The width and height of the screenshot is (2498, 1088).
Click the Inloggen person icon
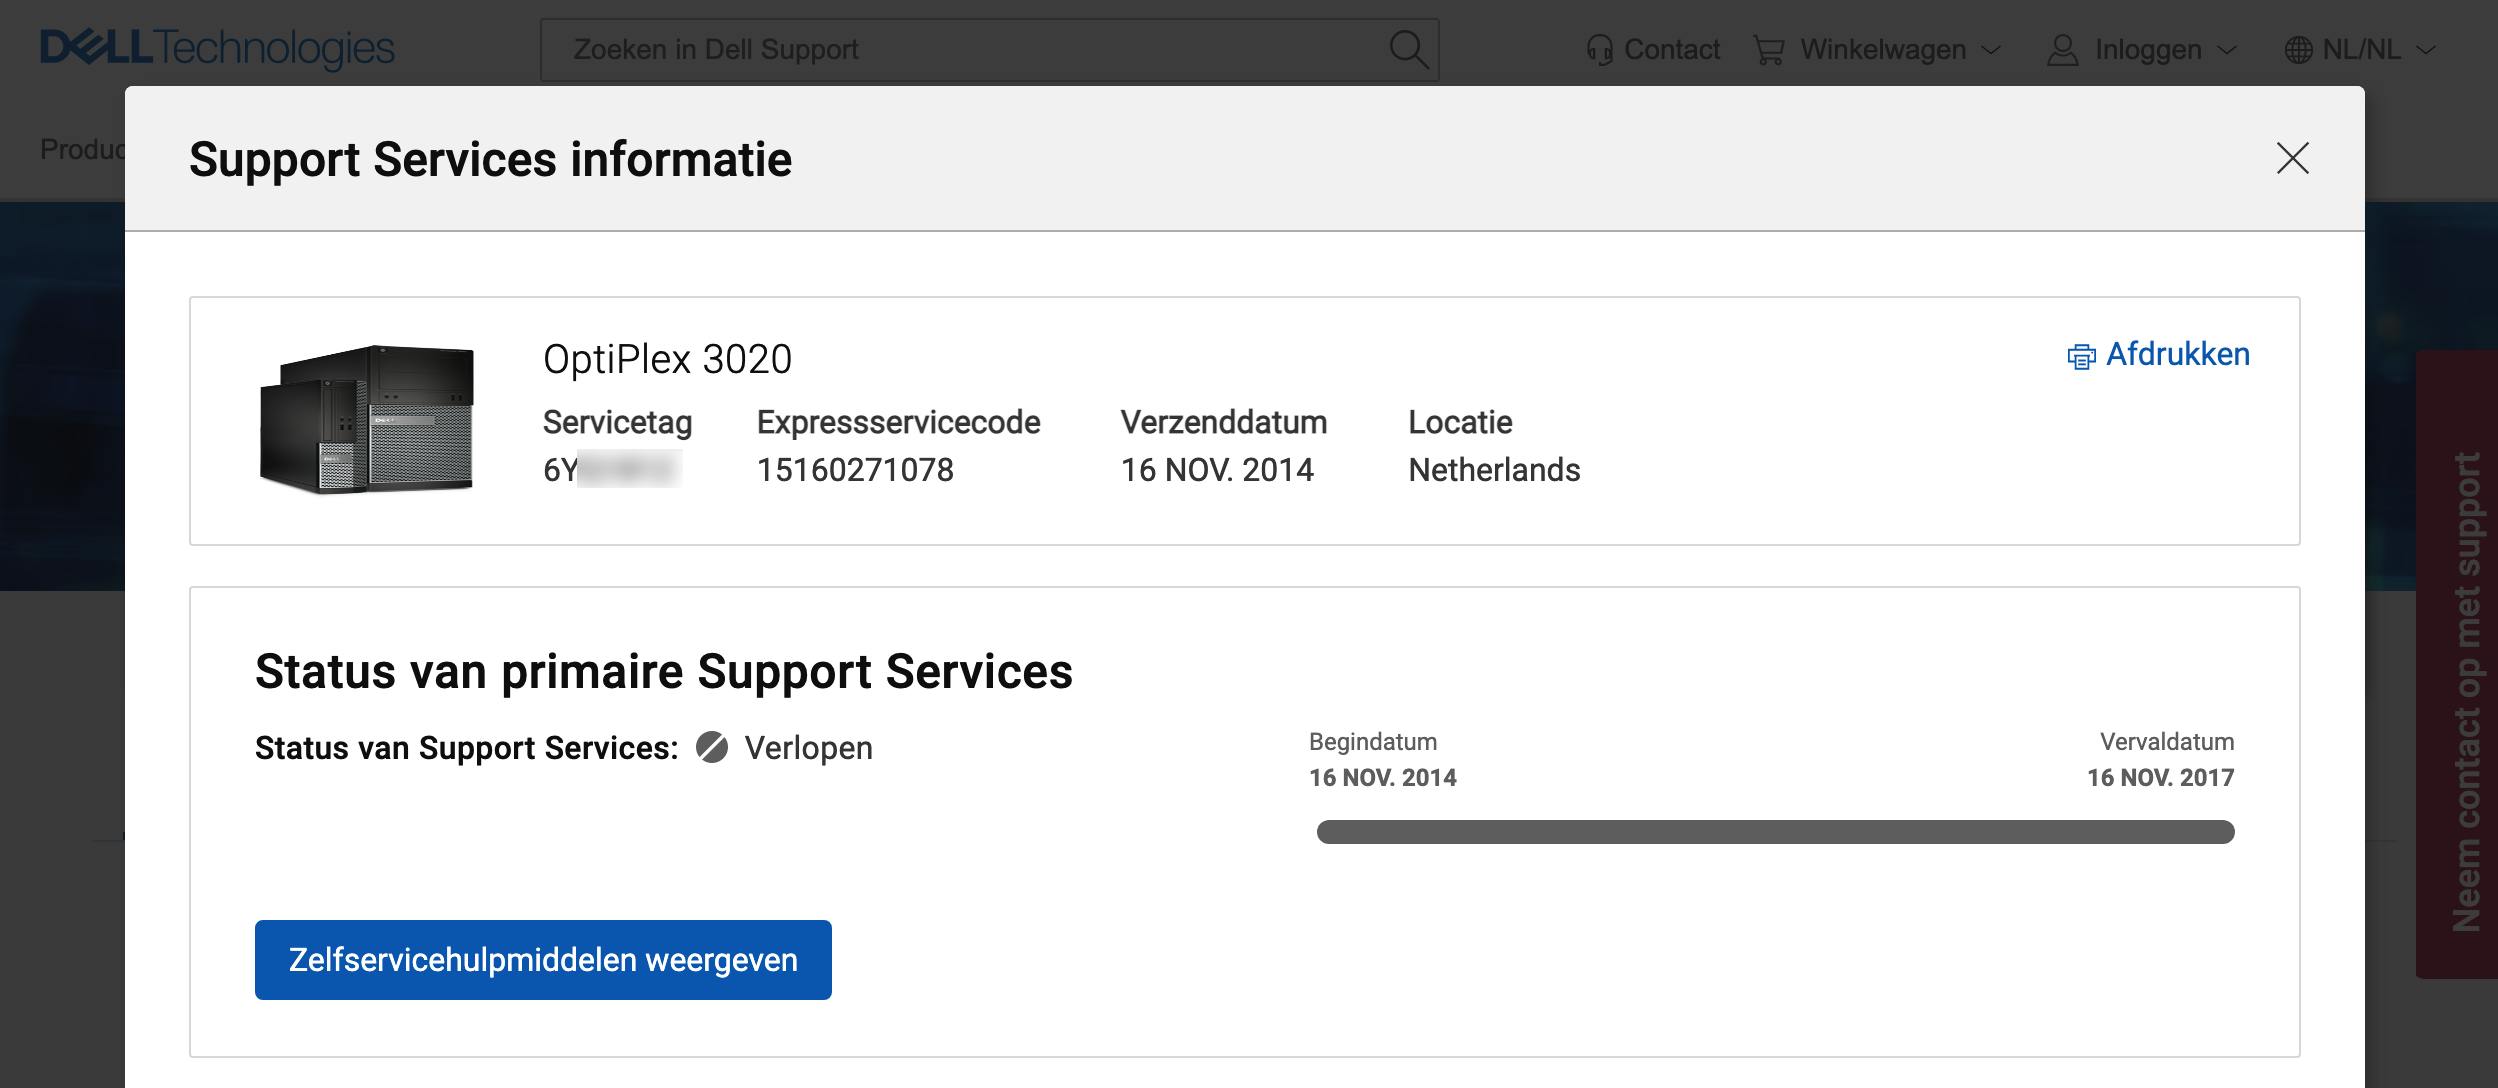point(2062,48)
